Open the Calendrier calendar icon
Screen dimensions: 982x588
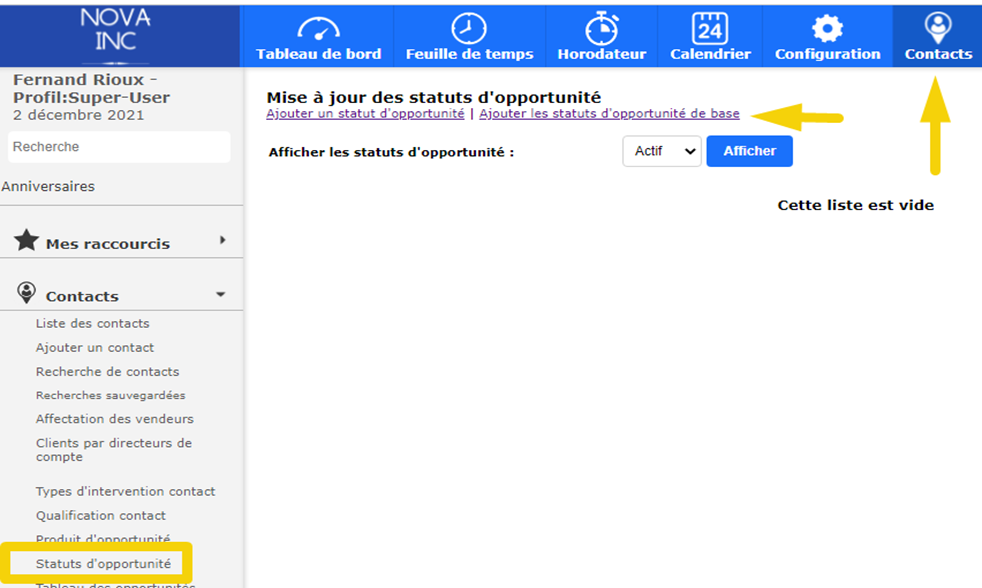[710, 28]
